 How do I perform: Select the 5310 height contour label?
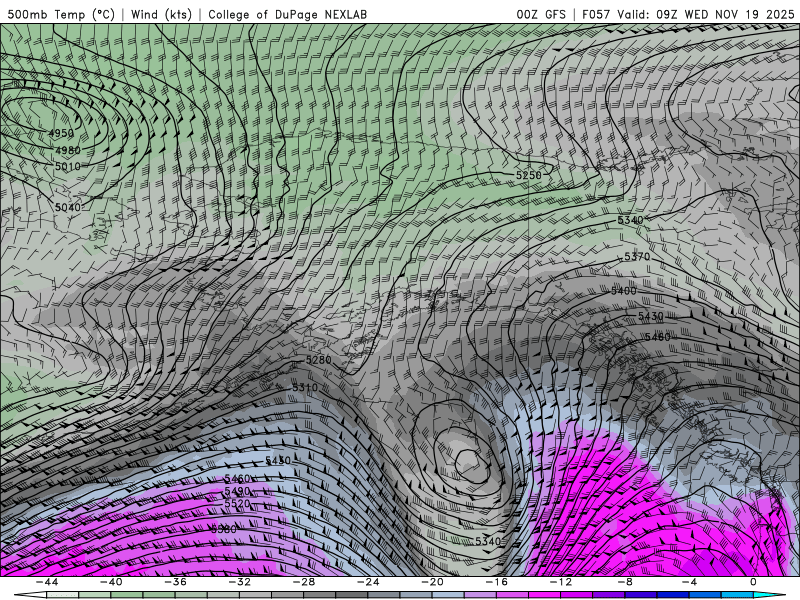click(305, 388)
